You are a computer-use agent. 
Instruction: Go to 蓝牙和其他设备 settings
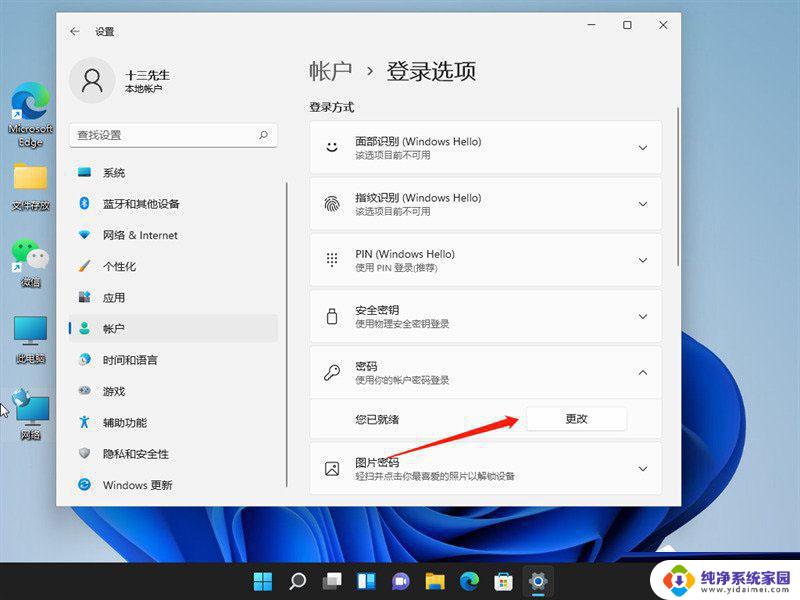coord(173,204)
